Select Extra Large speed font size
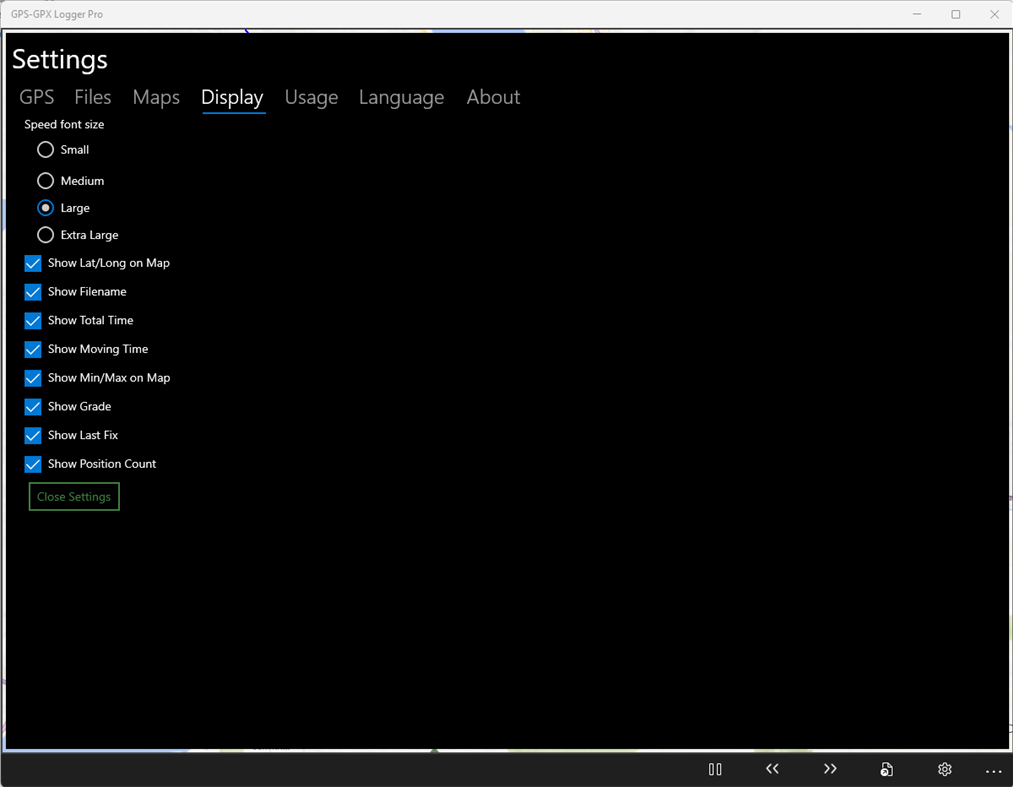 point(45,234)
